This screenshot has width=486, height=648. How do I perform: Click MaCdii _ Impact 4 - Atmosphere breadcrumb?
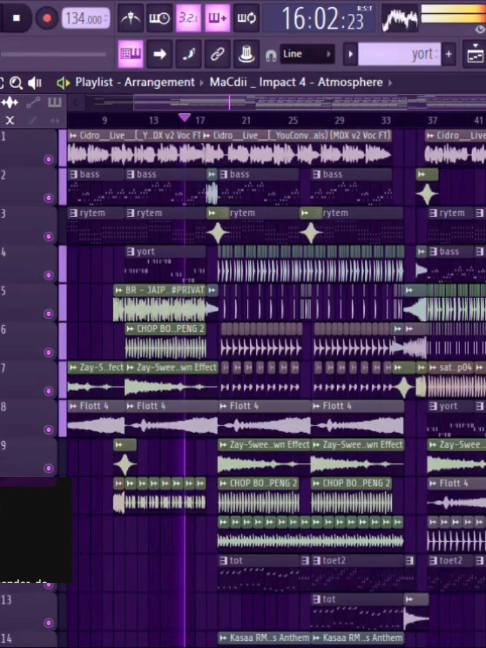tap(296, 82)
